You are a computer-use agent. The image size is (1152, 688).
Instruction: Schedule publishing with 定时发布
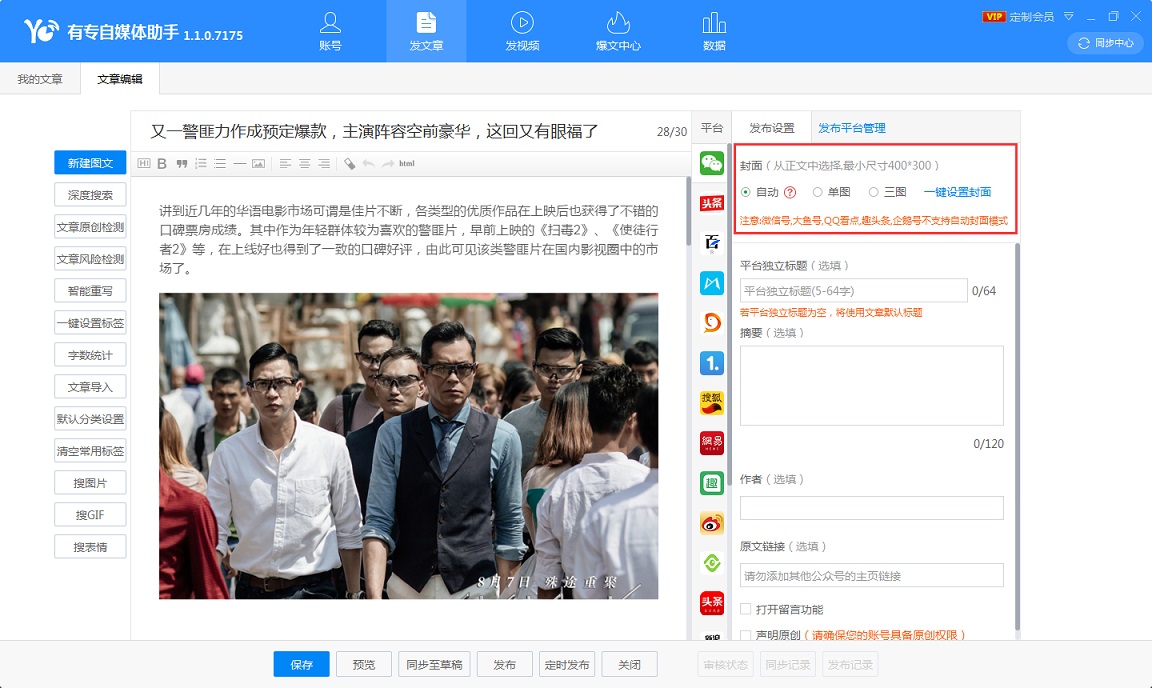click(x=566, y=664)
